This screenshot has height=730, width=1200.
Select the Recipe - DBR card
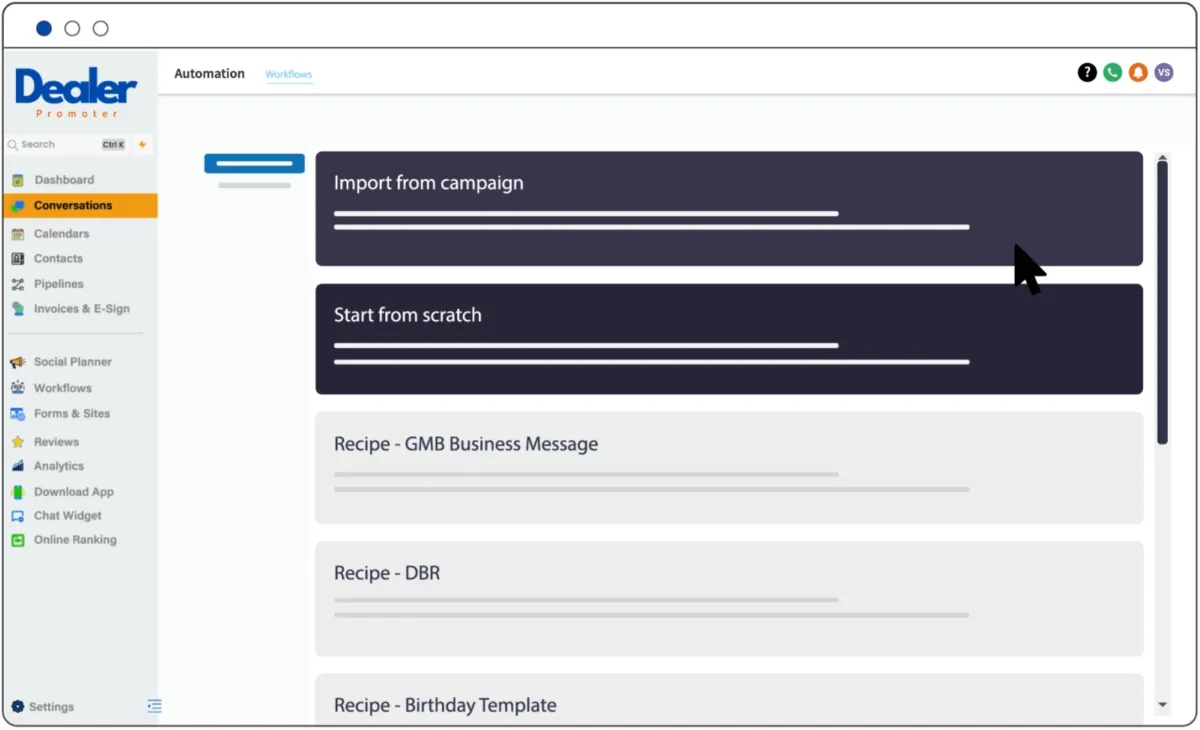coord(729,599)
